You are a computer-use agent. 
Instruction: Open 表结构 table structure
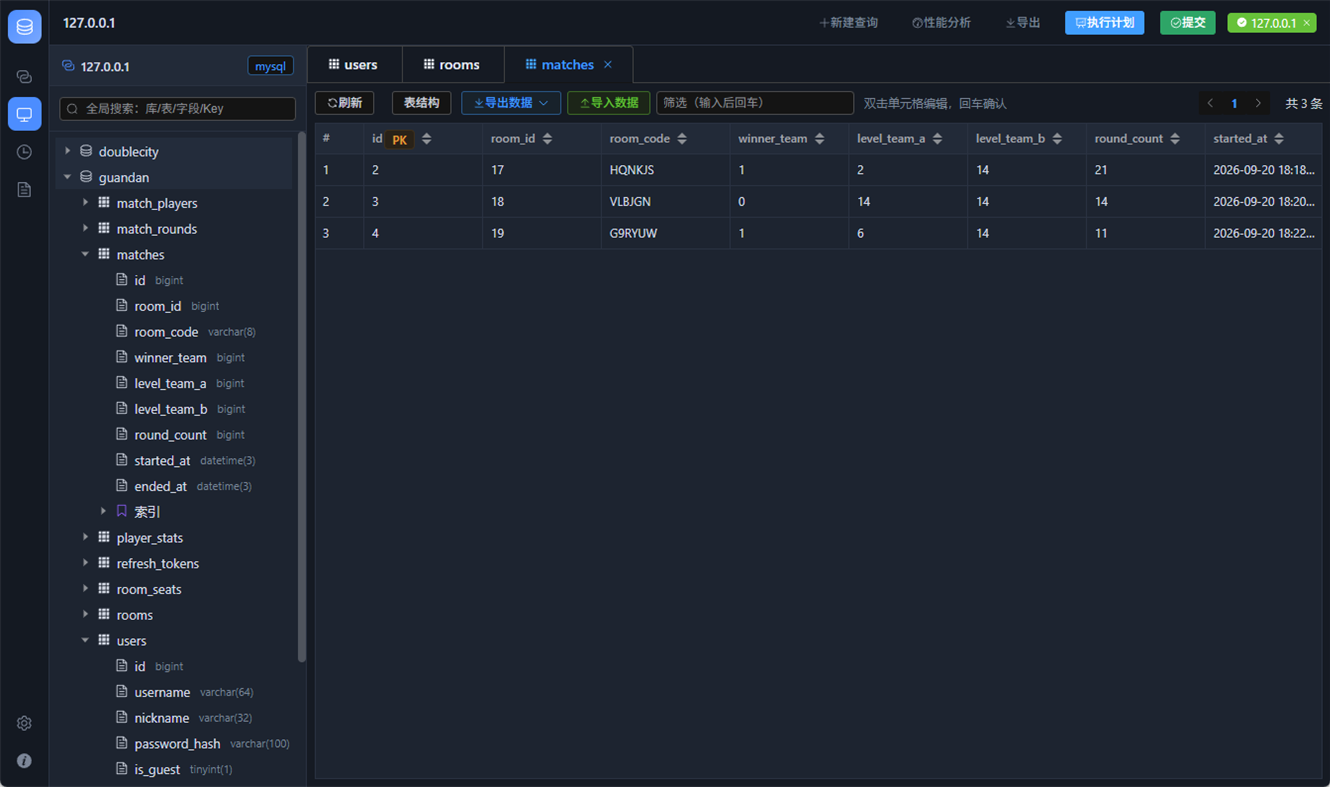422,103
